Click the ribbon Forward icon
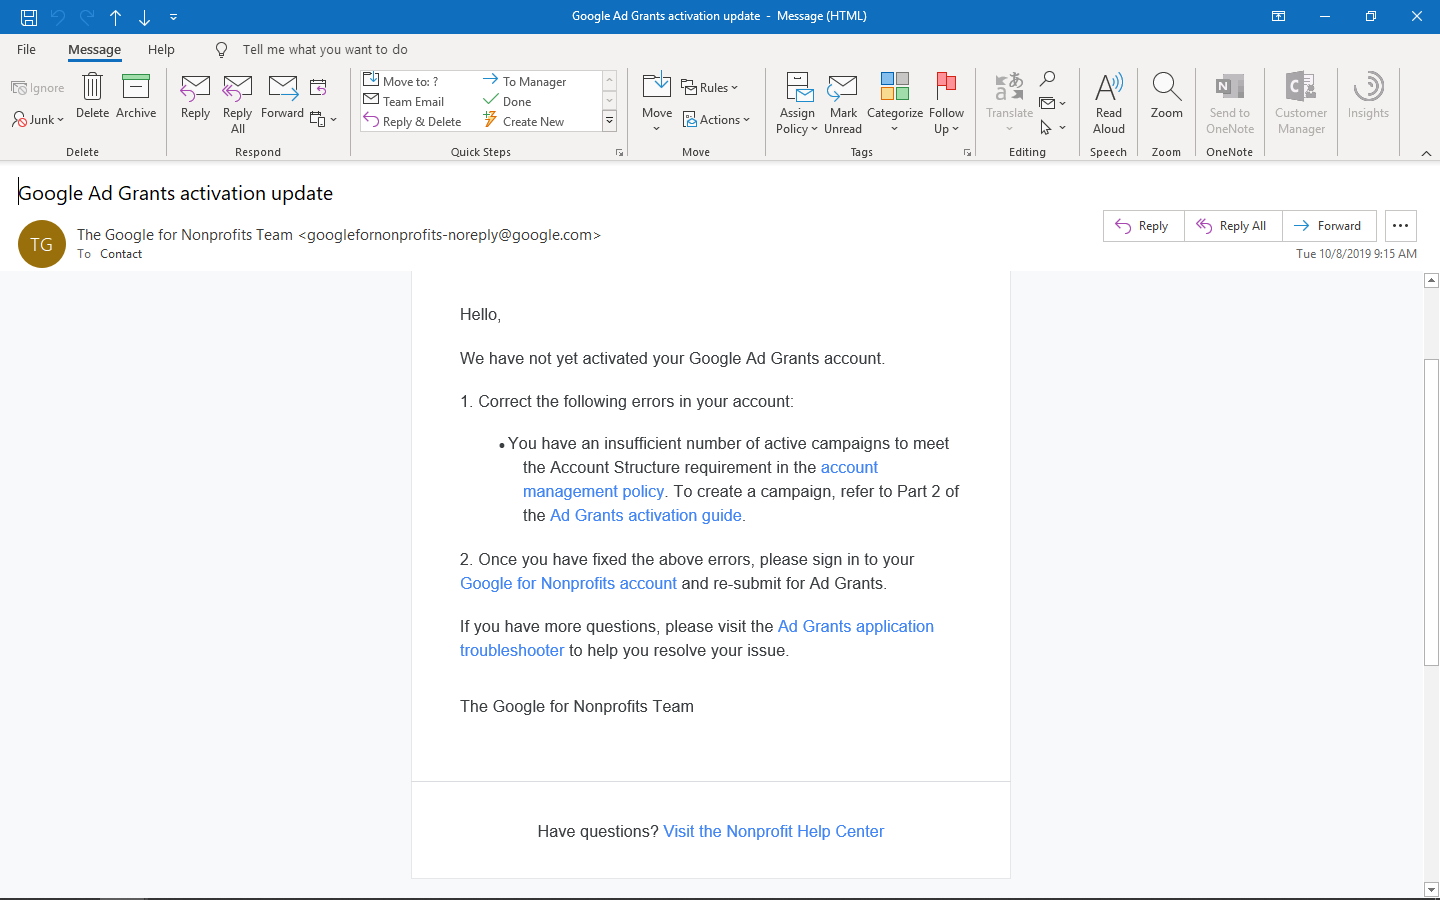 coord(282,97)
